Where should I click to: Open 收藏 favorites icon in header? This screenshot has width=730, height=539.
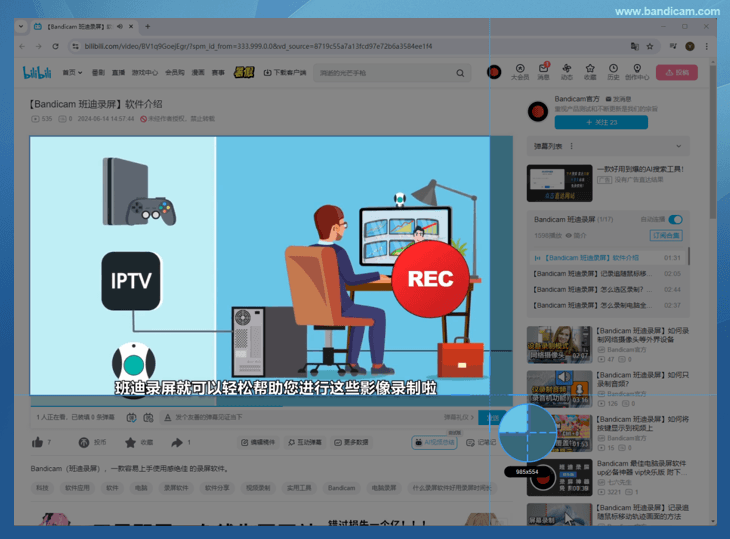[x=590, y=71]
